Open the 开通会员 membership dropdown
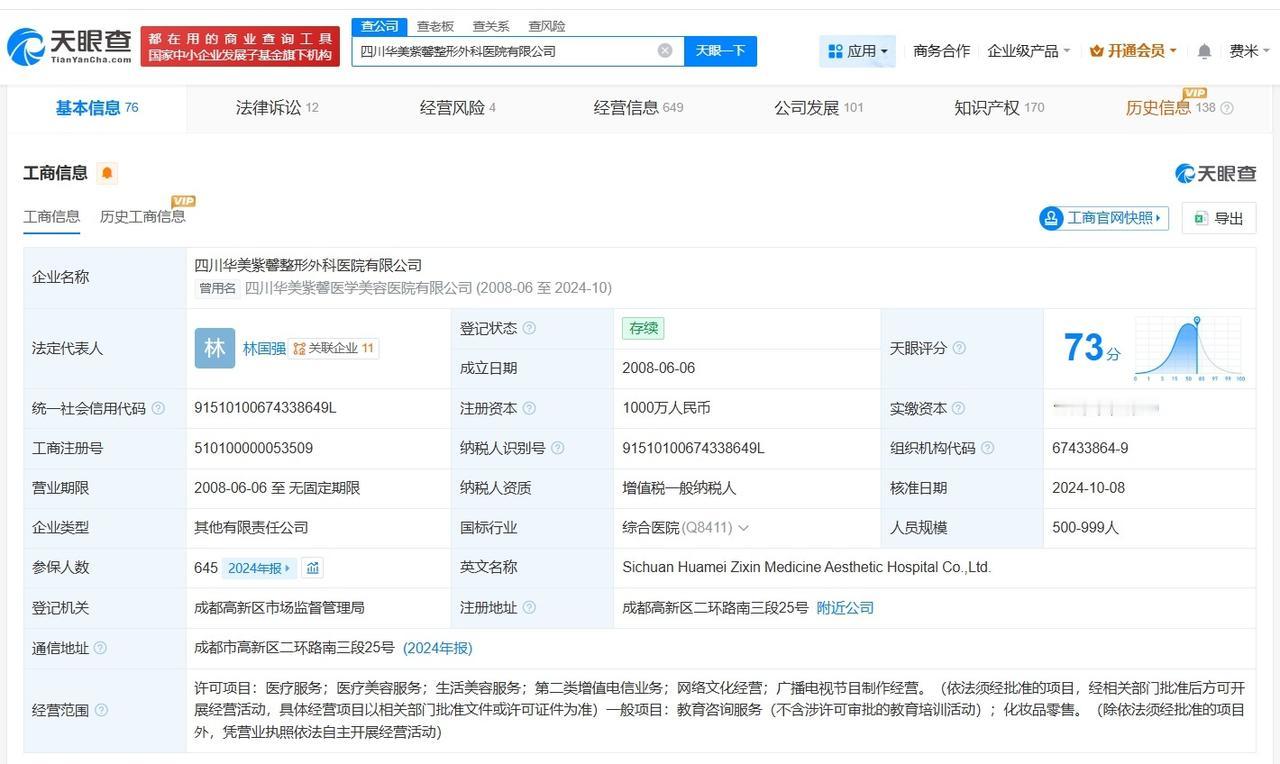The image size is (1280, 764). point(1133,51)
